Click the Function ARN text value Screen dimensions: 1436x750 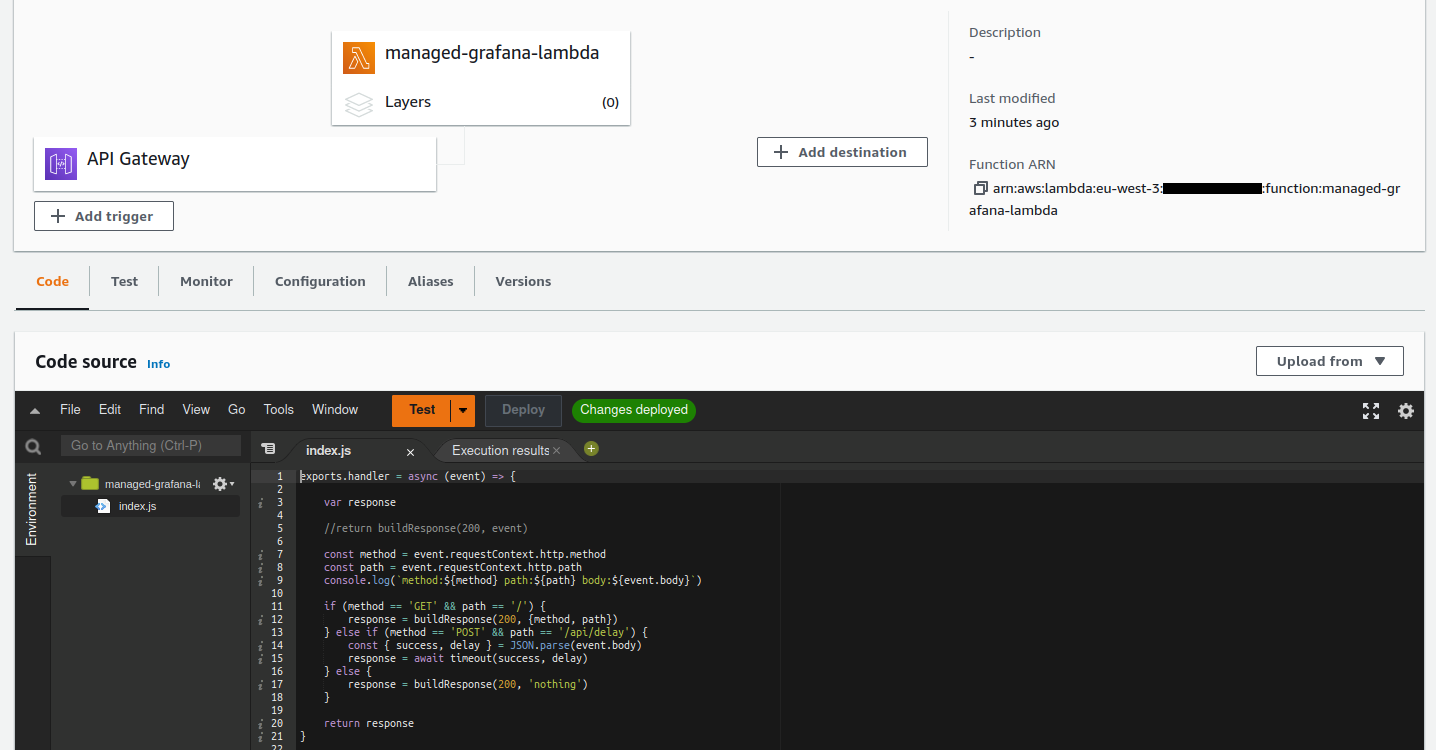1185,199
